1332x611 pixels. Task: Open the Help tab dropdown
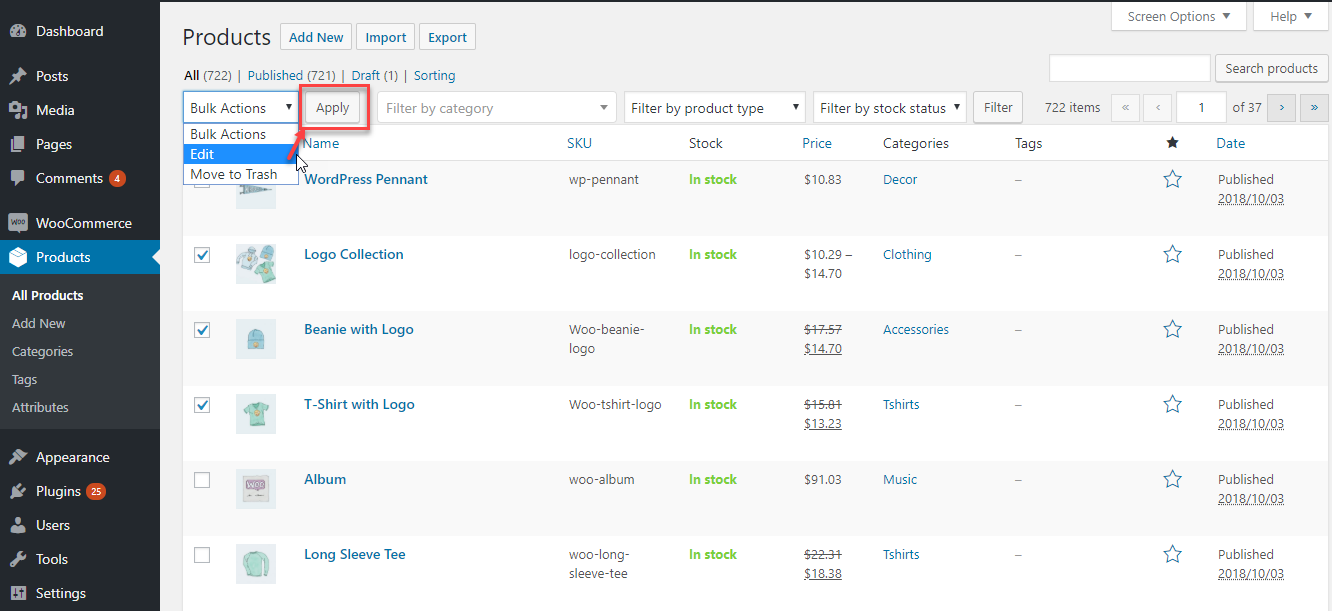click(x=1291, y=16)
